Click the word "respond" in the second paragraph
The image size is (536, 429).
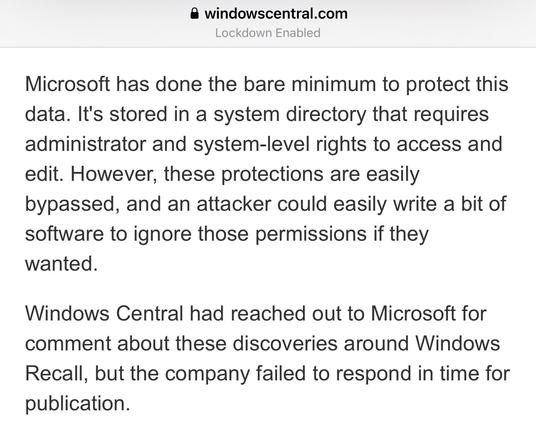(373, 374)
